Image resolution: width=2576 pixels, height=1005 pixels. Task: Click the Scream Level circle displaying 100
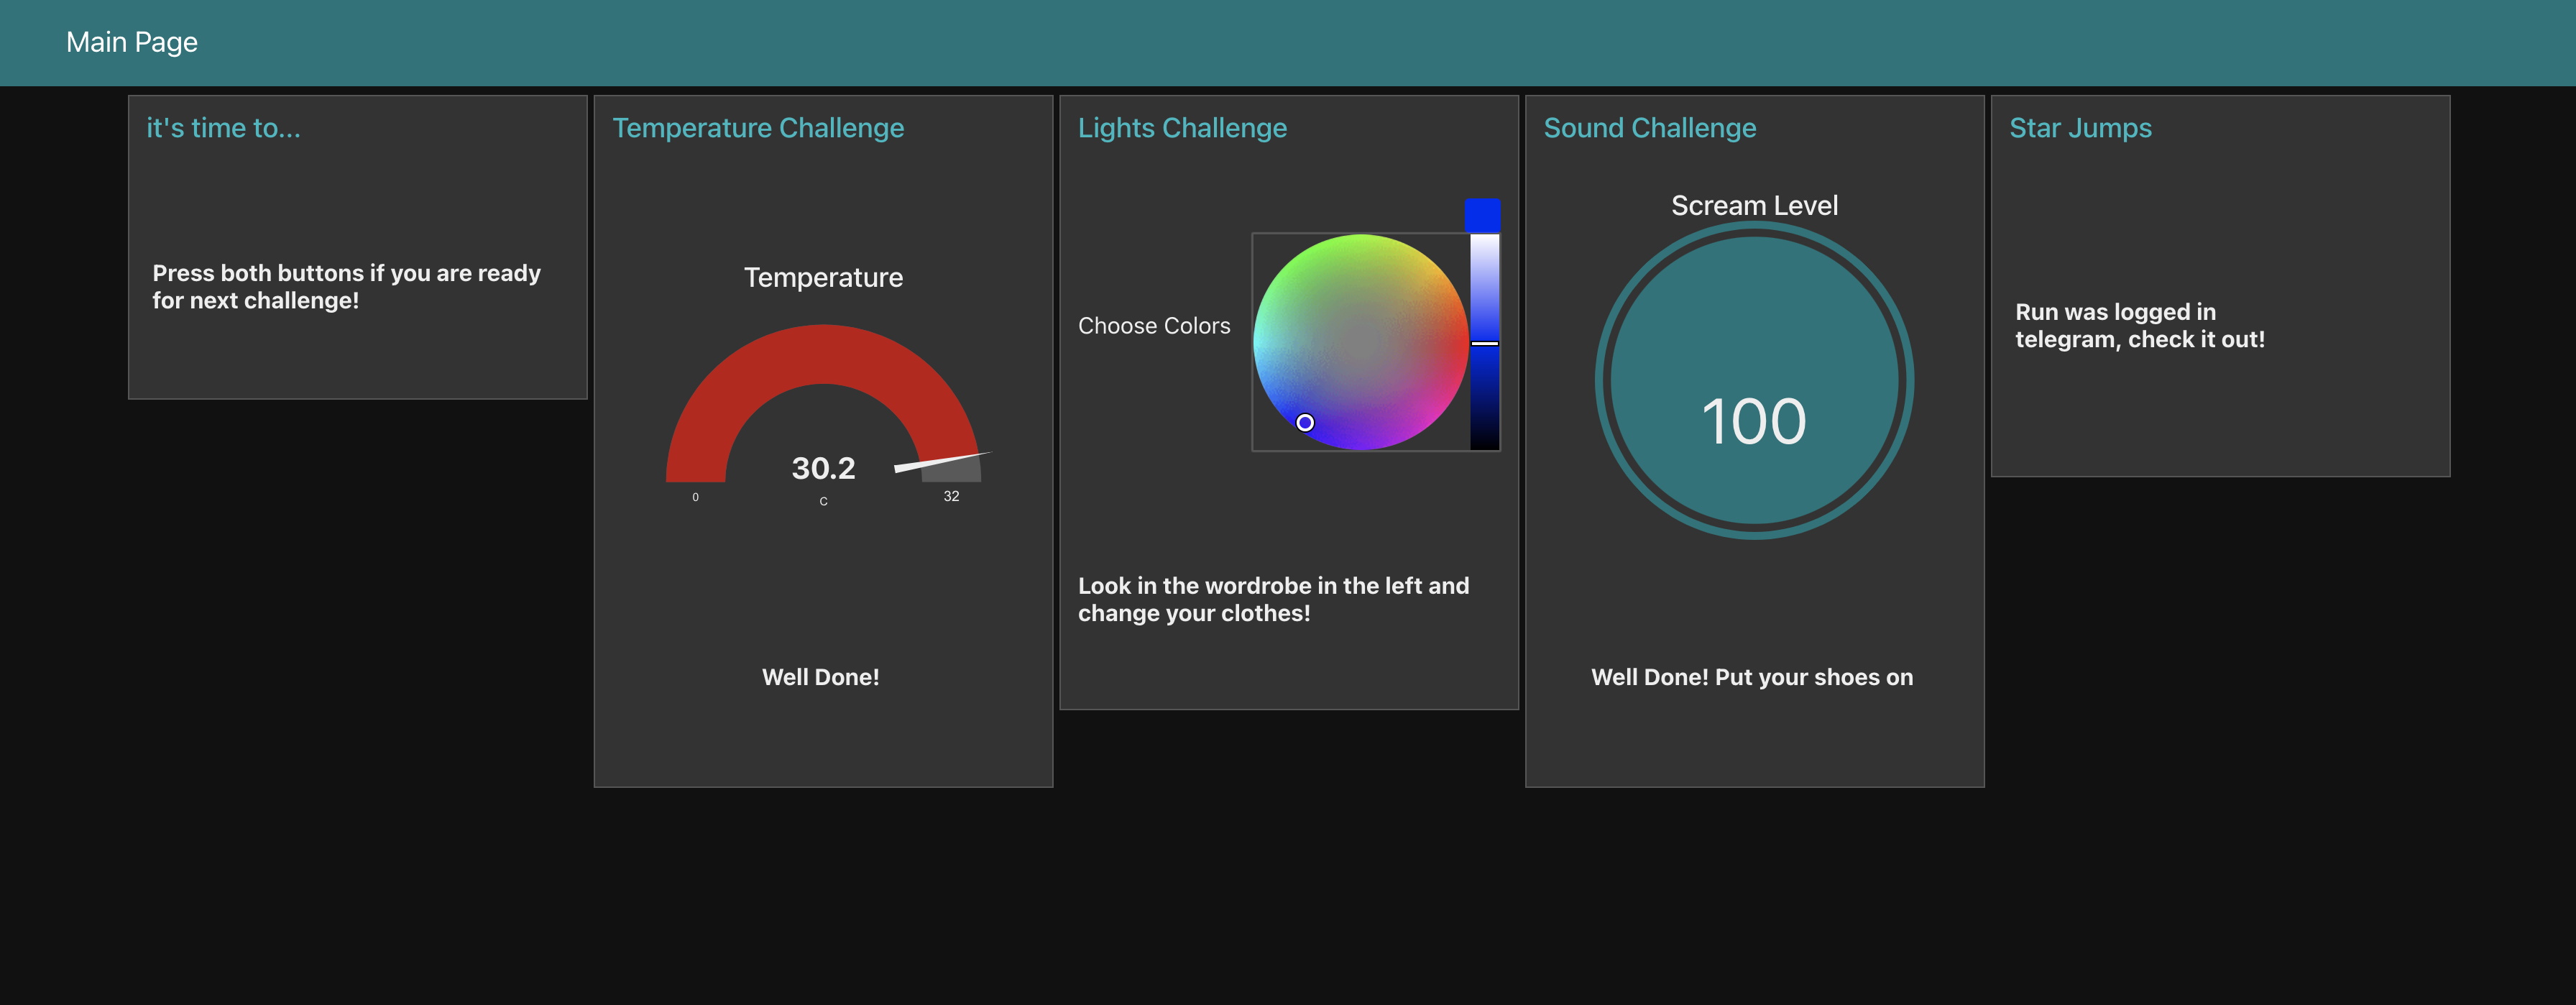(1753, 380)
